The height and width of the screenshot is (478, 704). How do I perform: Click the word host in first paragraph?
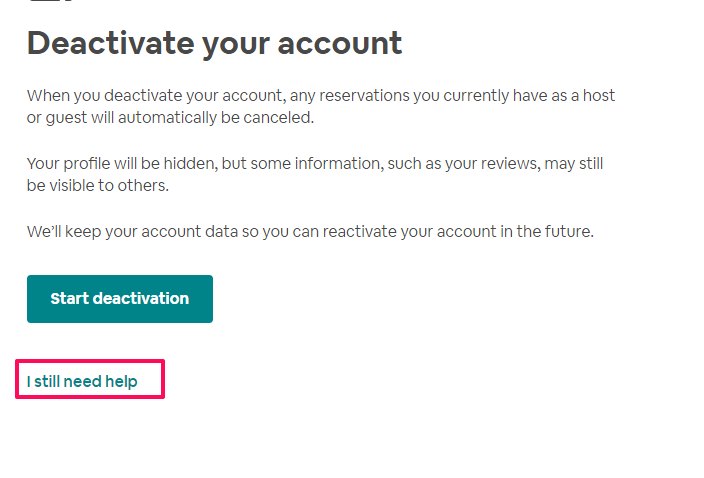[598, 96]
